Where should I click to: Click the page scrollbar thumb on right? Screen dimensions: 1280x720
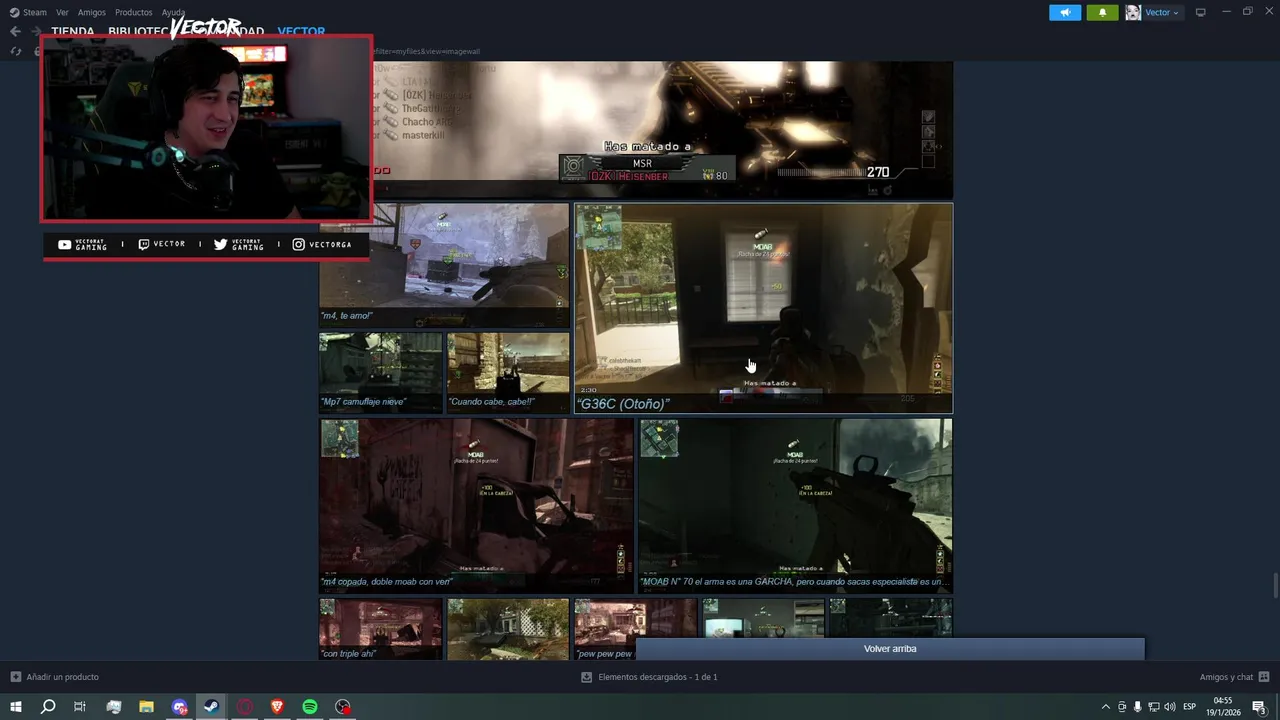(x=1275, y=583)
